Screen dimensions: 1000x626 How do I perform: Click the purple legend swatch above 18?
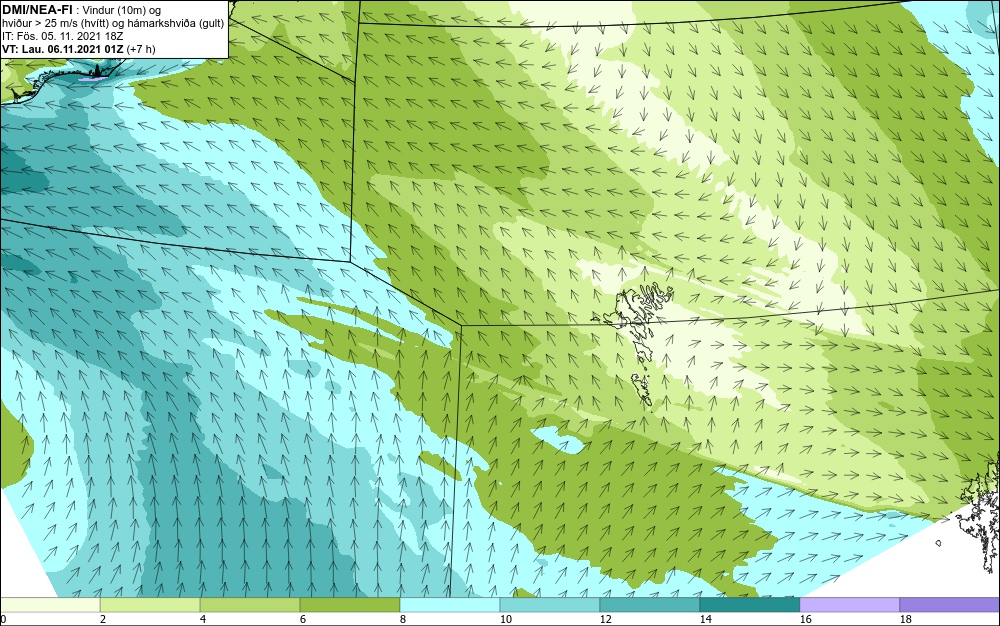pyautogui.click(x=950, y=604)
